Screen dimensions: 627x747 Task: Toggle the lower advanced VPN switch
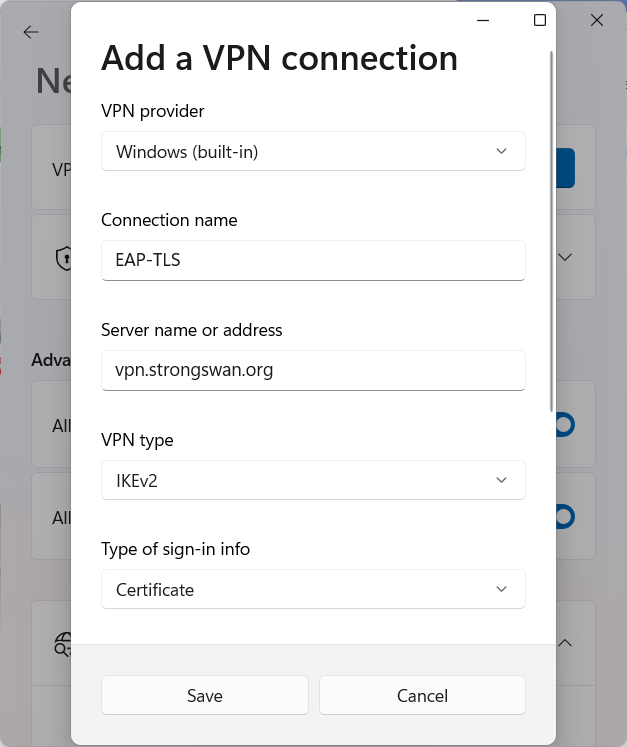click(x=564, y=517)
